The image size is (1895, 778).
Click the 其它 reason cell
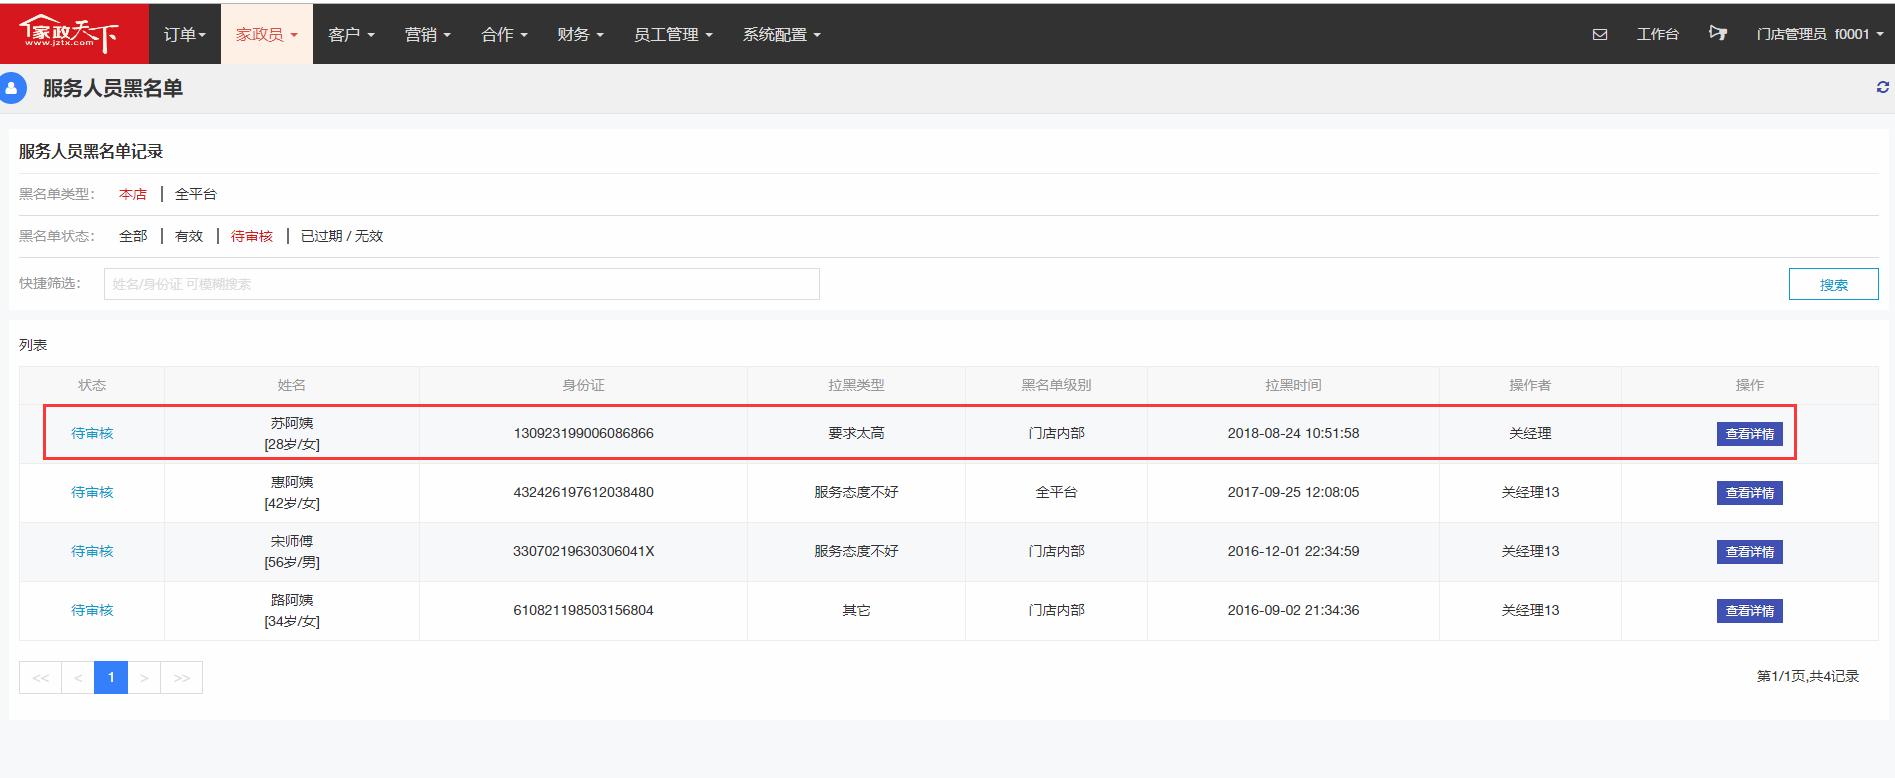(x=856, y=610)
